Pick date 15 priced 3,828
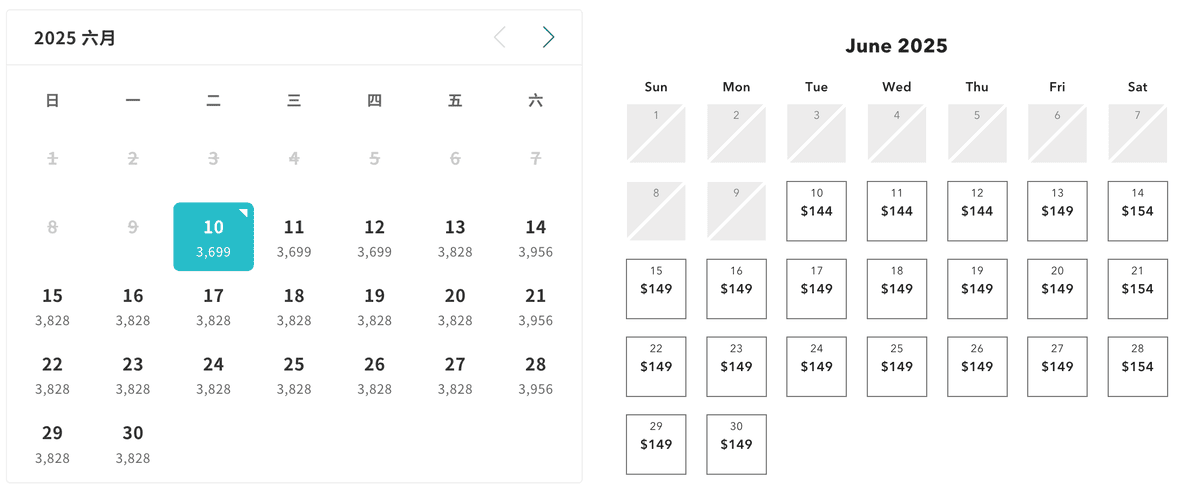This screenshot has width=1200, height=498. click(x=52, y=306)
